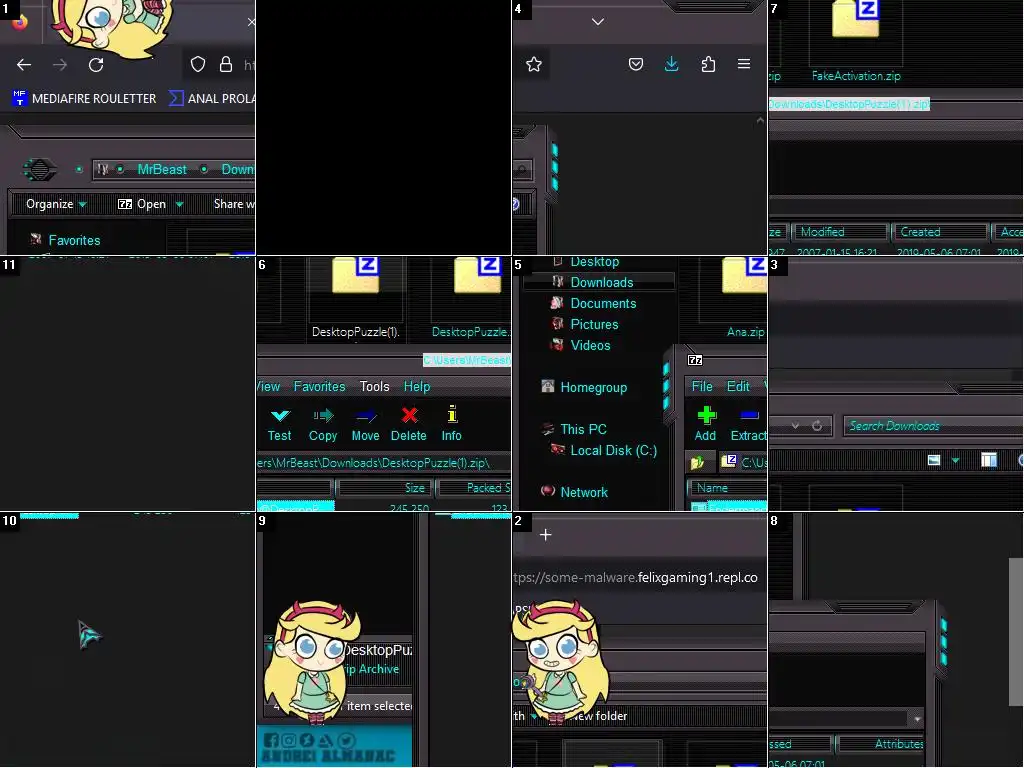Open a new tab with plus button
The height and width of the screenshot is (768, 1024).
(x=546, y=535)
